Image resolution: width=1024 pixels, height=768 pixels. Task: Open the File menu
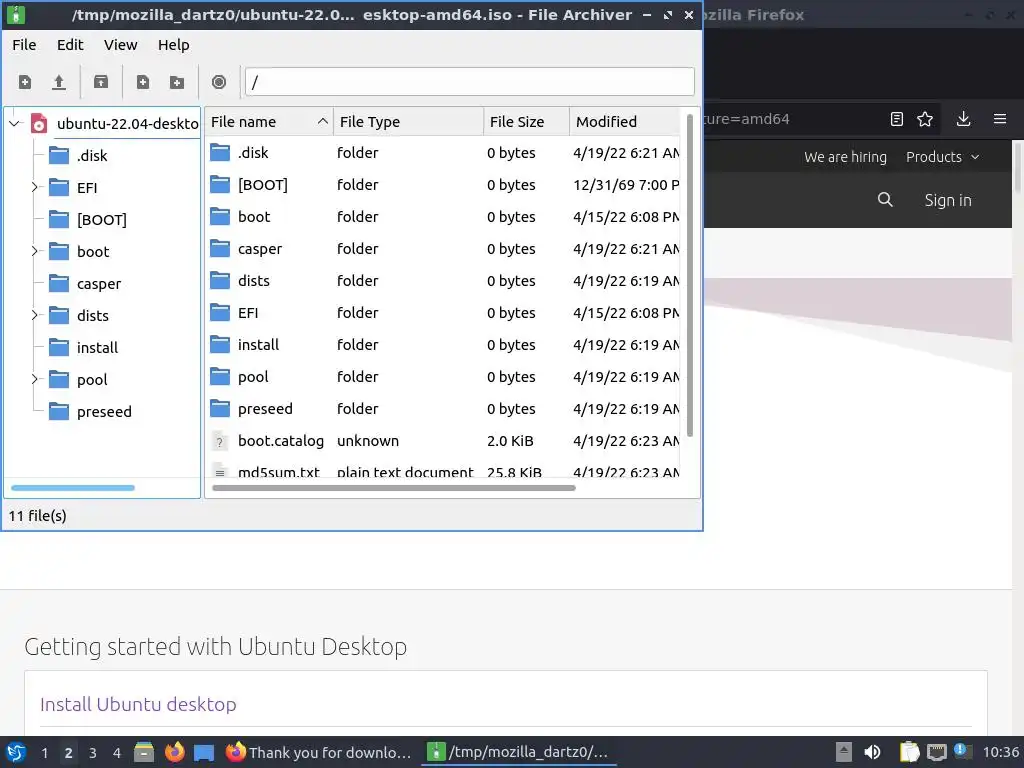click(x=24, y=45)
